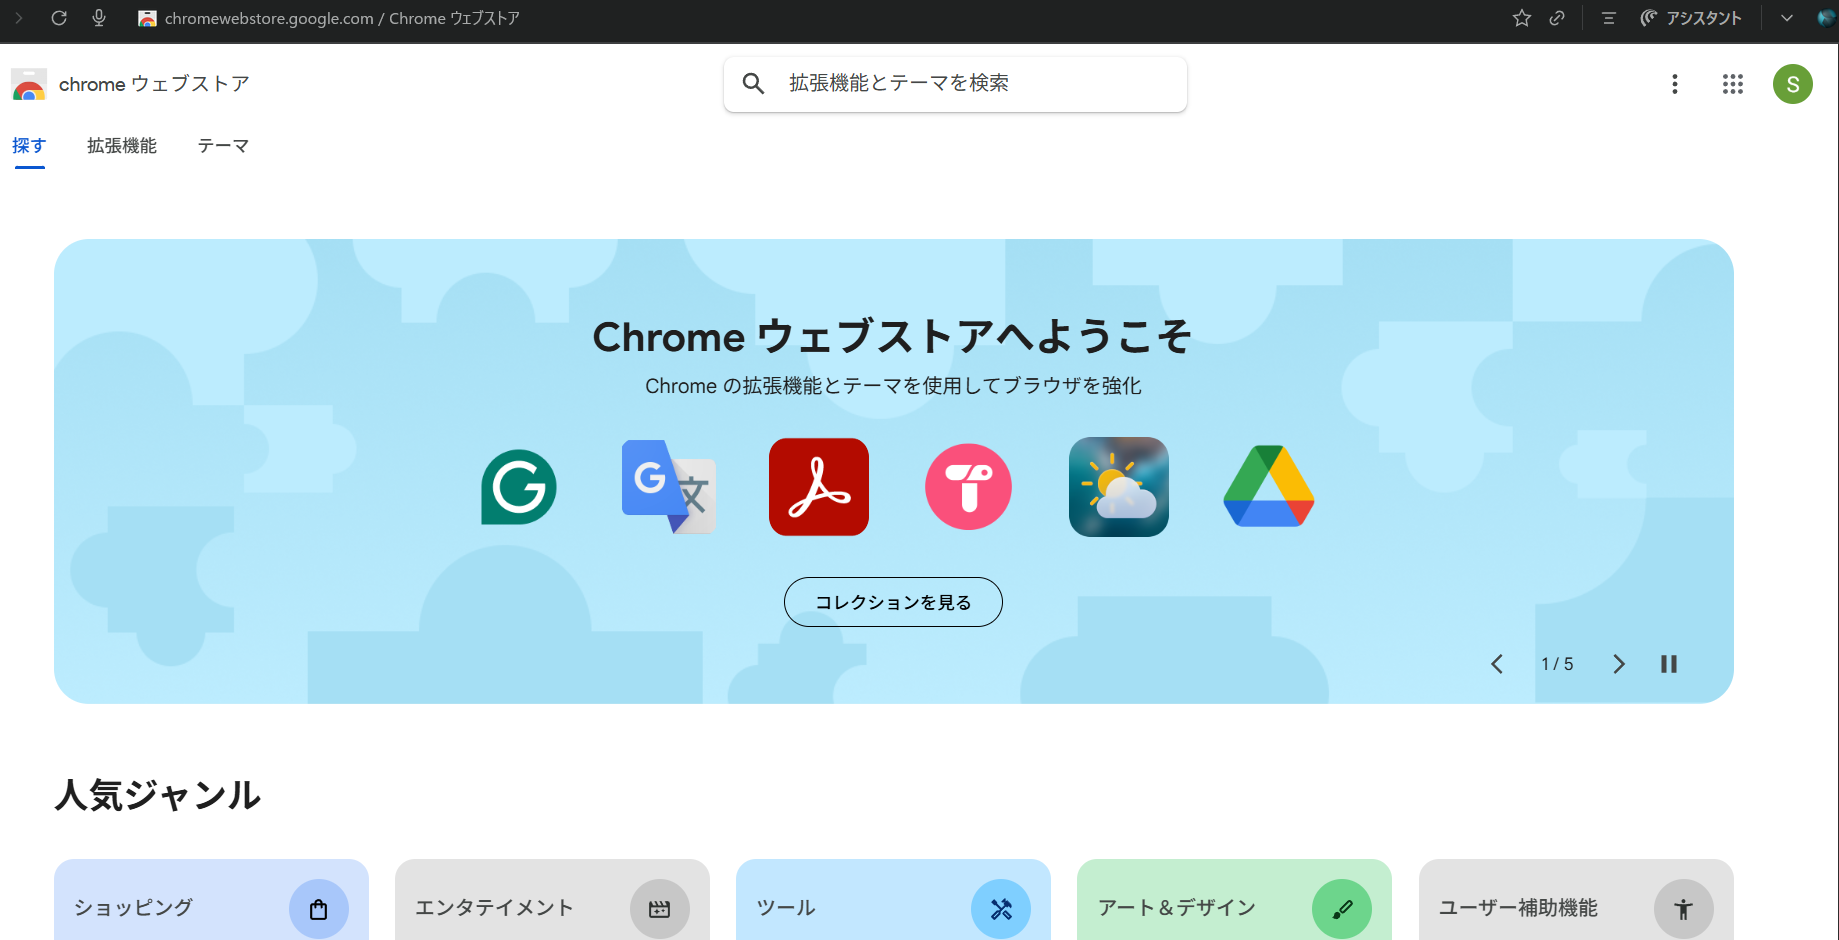Open the Tampermonkey extension icon
The height and width of the screenshot is (940, 1839).
pyautogui.click(x=968, y=487)
